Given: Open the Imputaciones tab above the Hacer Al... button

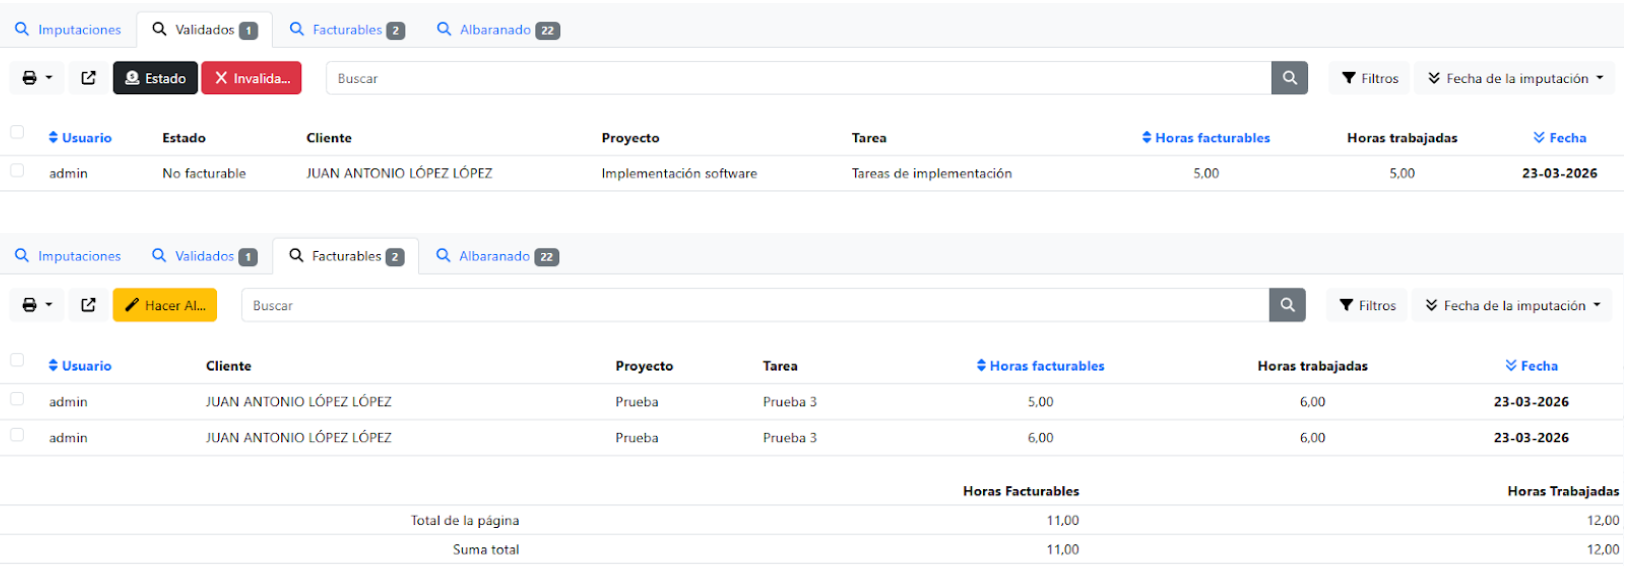Looking at the screenshot, I should coord(68,256).
